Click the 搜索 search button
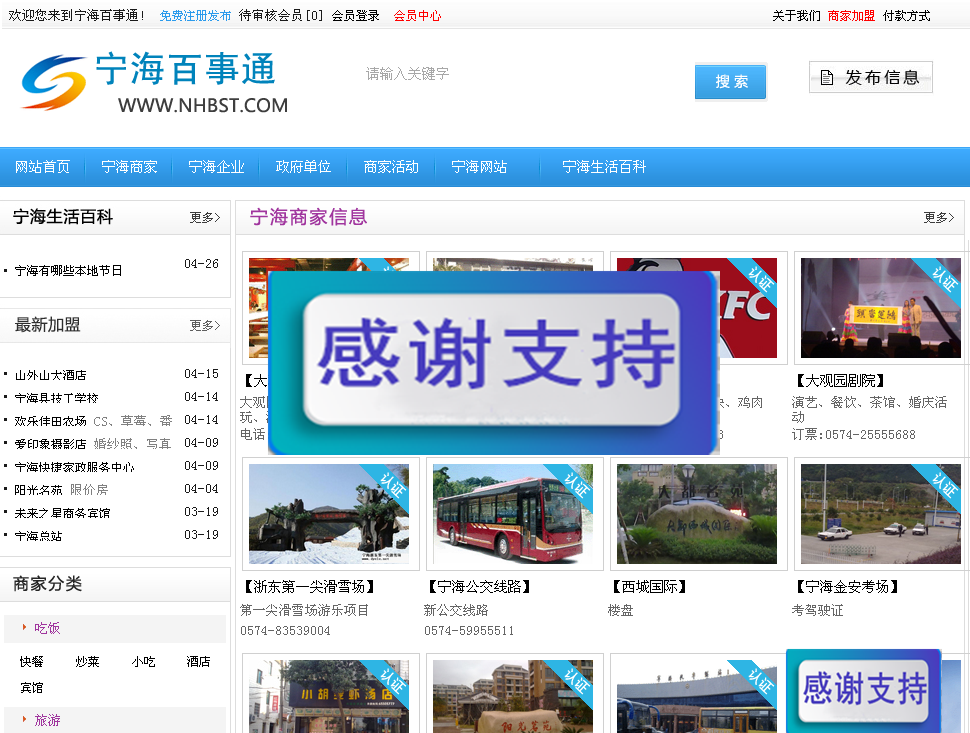Image resolution: width=970 pixels, height=733 pixels. coord(731,82)
